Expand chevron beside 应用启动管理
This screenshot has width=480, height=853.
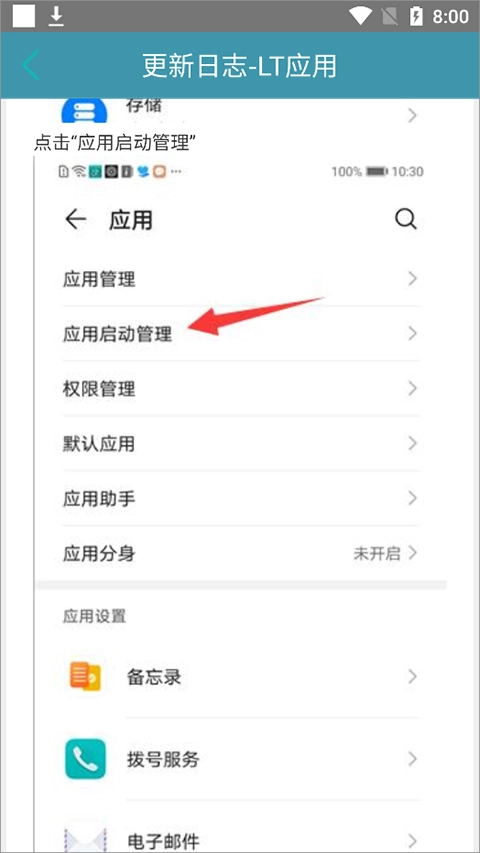coord(413,333)
